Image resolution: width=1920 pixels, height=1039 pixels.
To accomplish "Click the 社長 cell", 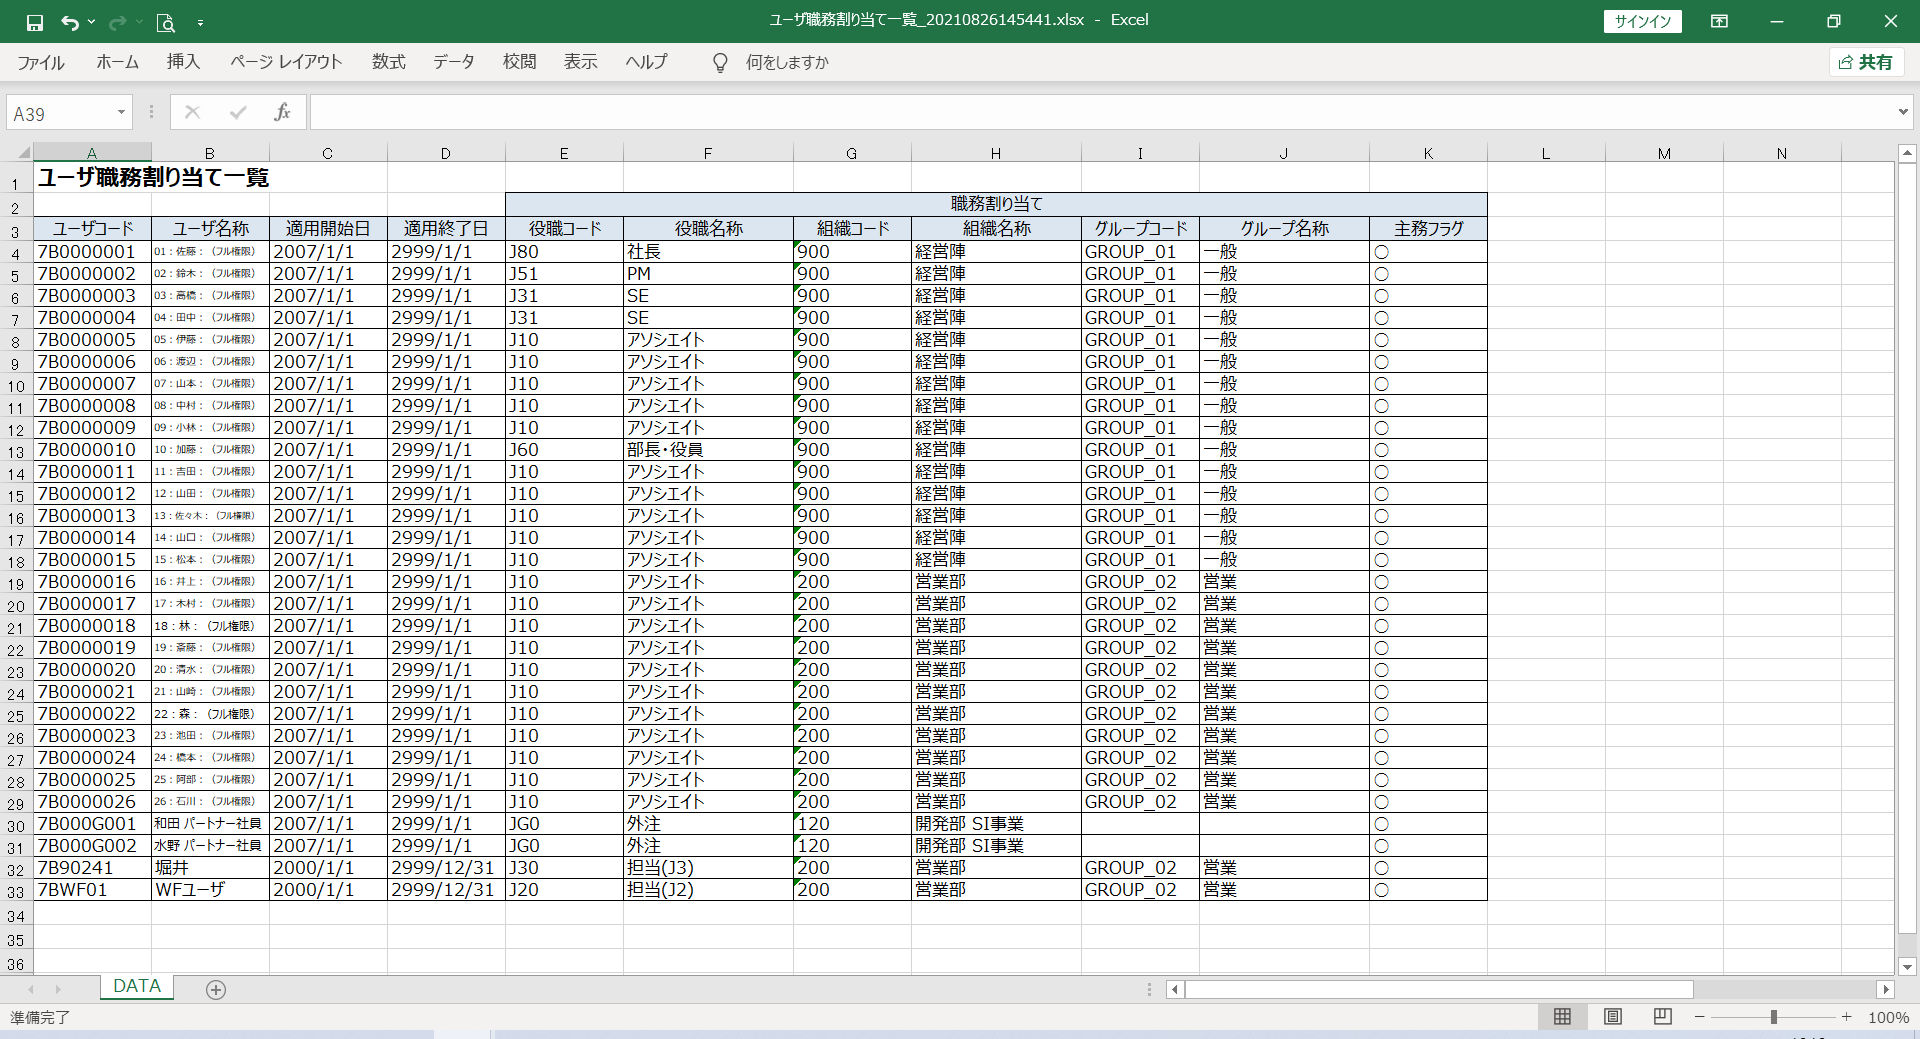I will (708, 252).
